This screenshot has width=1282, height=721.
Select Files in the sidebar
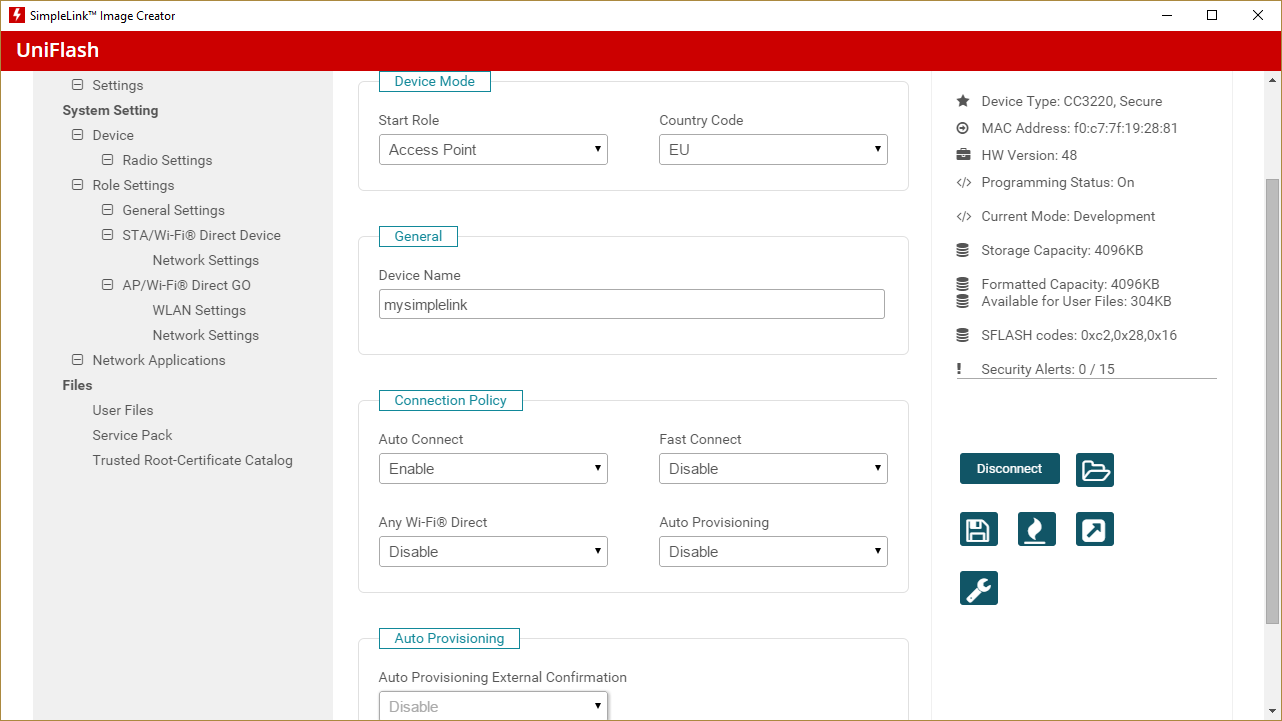click(x=77, y=385)
